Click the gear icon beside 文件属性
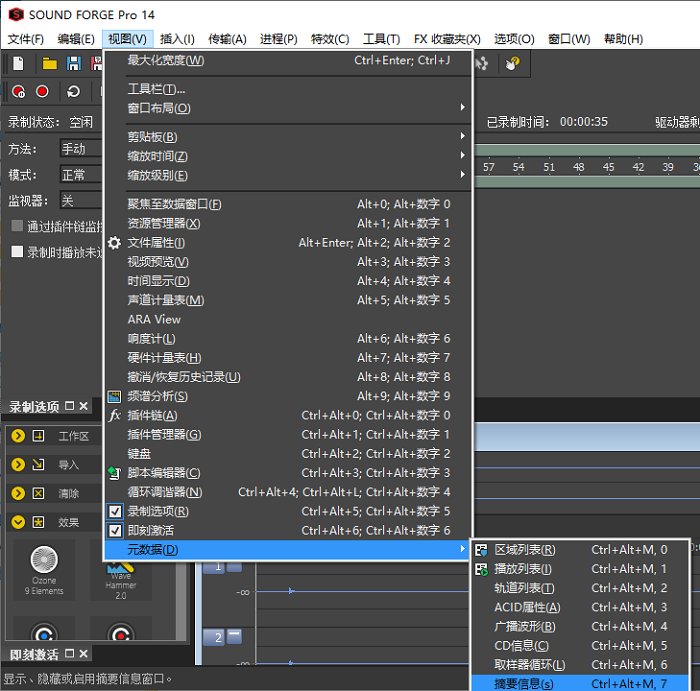 pyautogui.click(x=114, y=243)
